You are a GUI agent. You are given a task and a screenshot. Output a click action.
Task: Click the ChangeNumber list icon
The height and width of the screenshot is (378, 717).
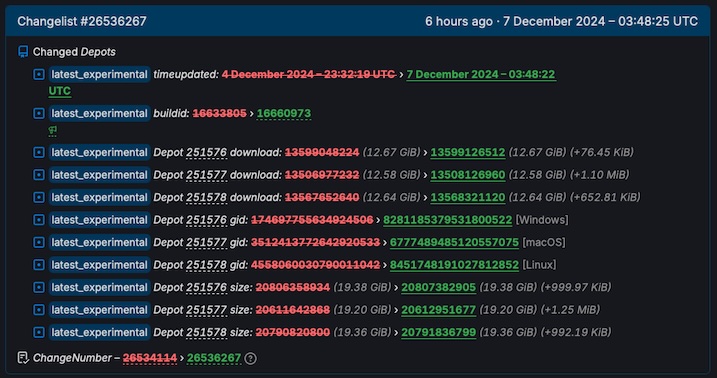pos(23,357)
